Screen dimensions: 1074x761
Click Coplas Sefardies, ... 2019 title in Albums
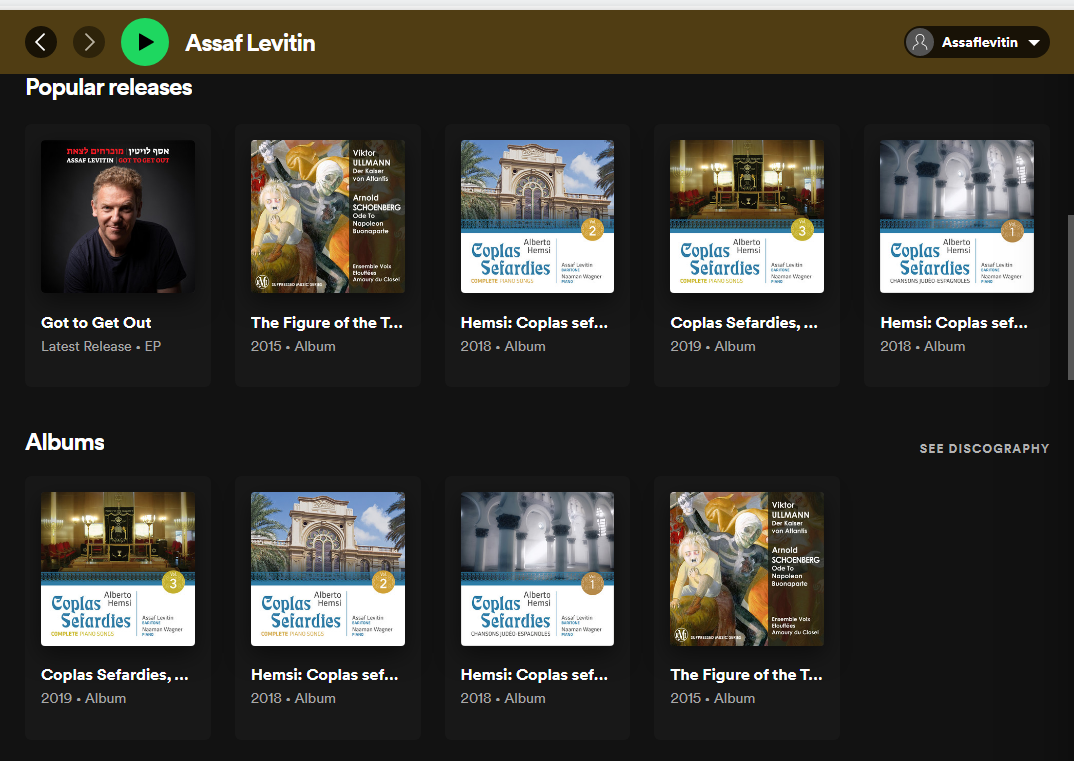coord(114,675)
